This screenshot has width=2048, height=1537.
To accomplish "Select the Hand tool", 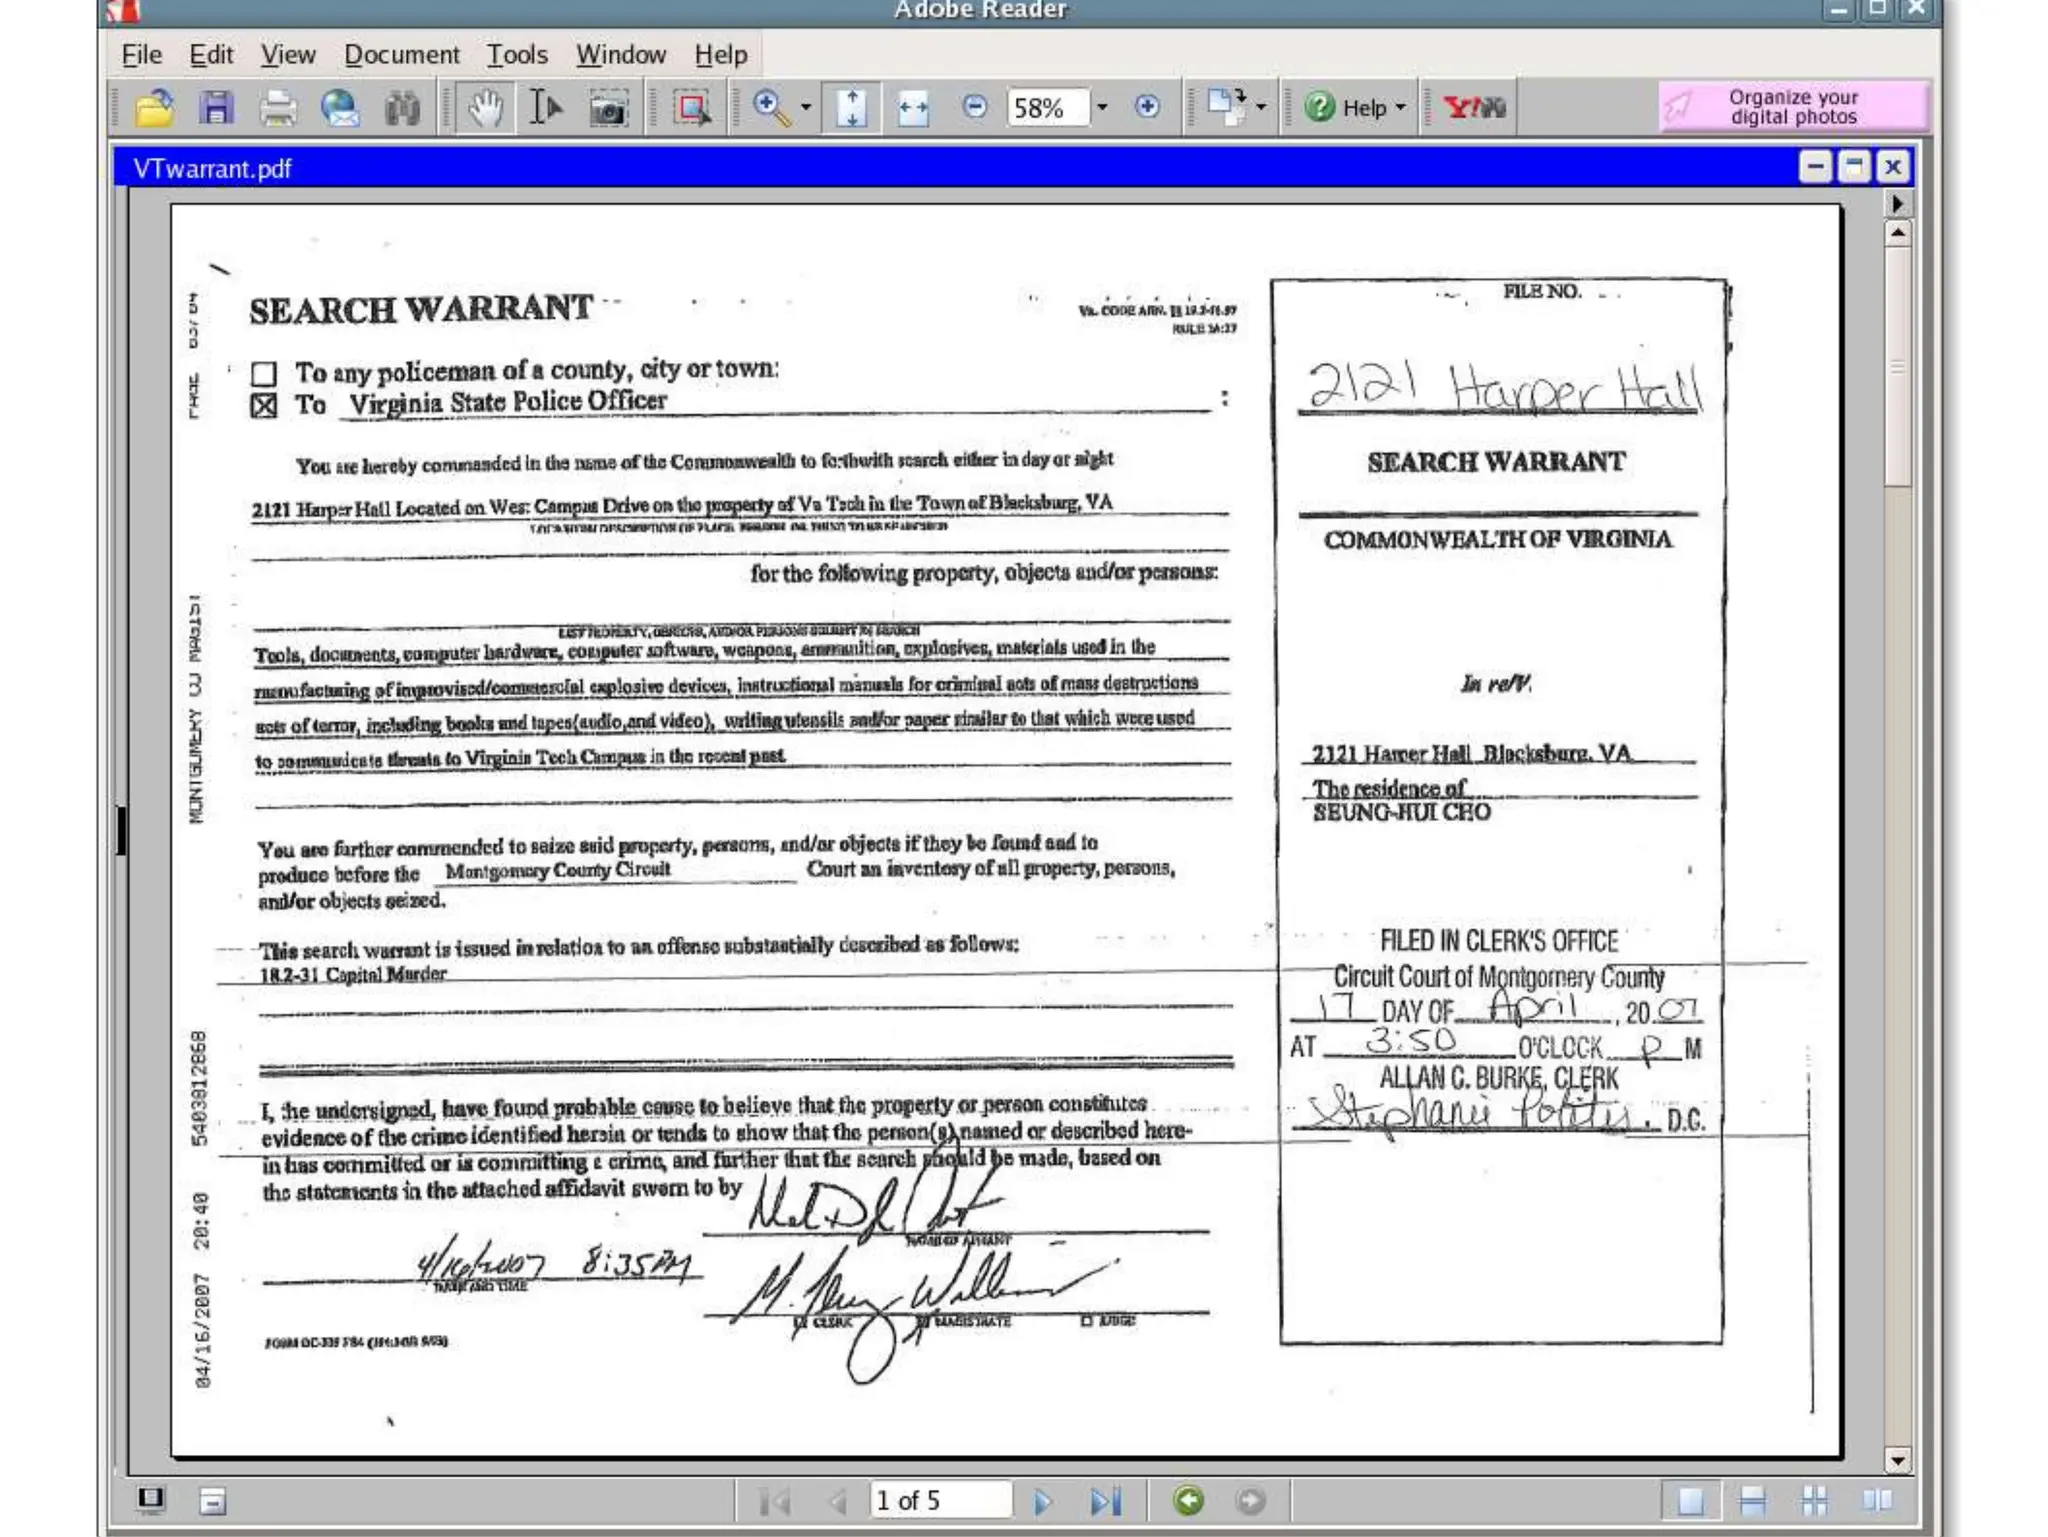I will tap(484, 107).
